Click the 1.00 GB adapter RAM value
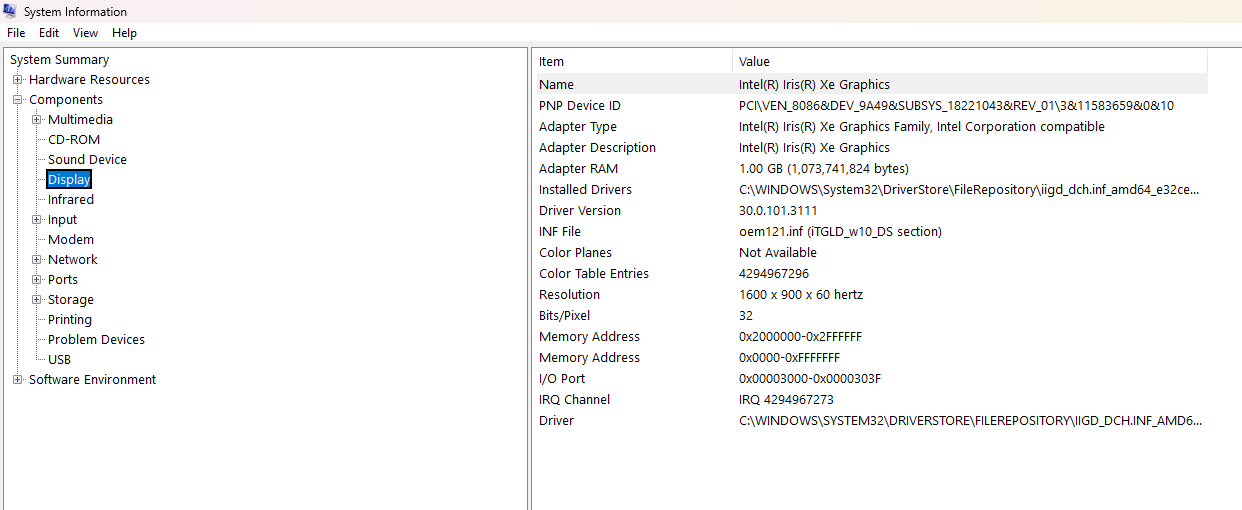 [824, 169]
